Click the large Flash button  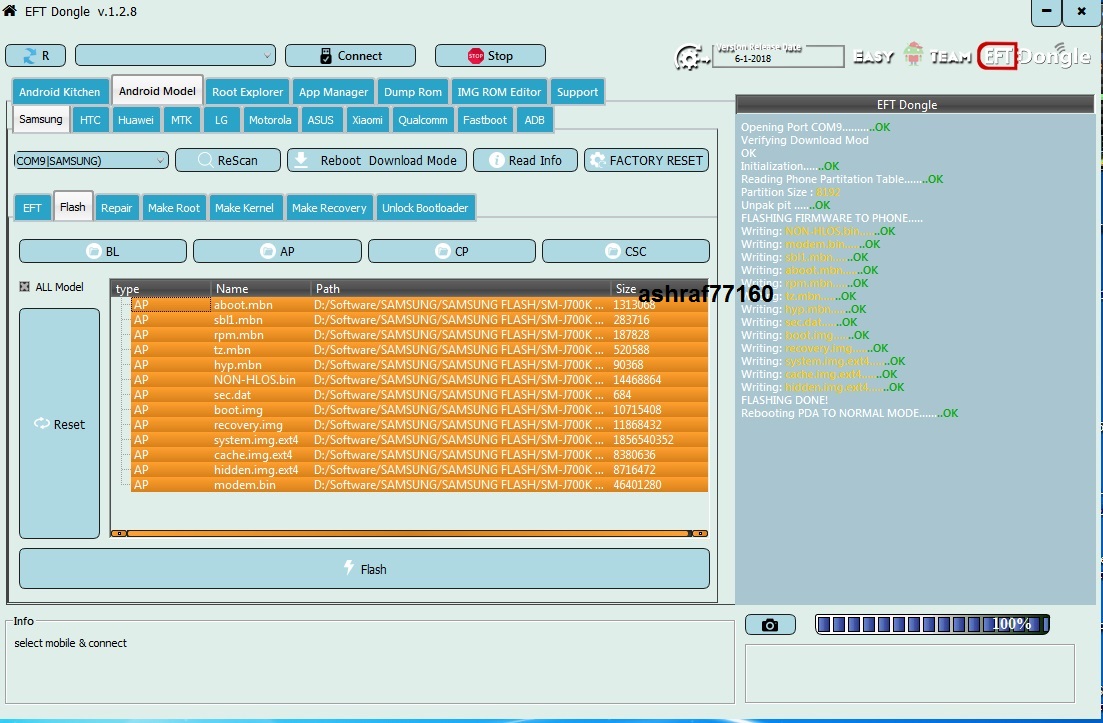[364, 568]
